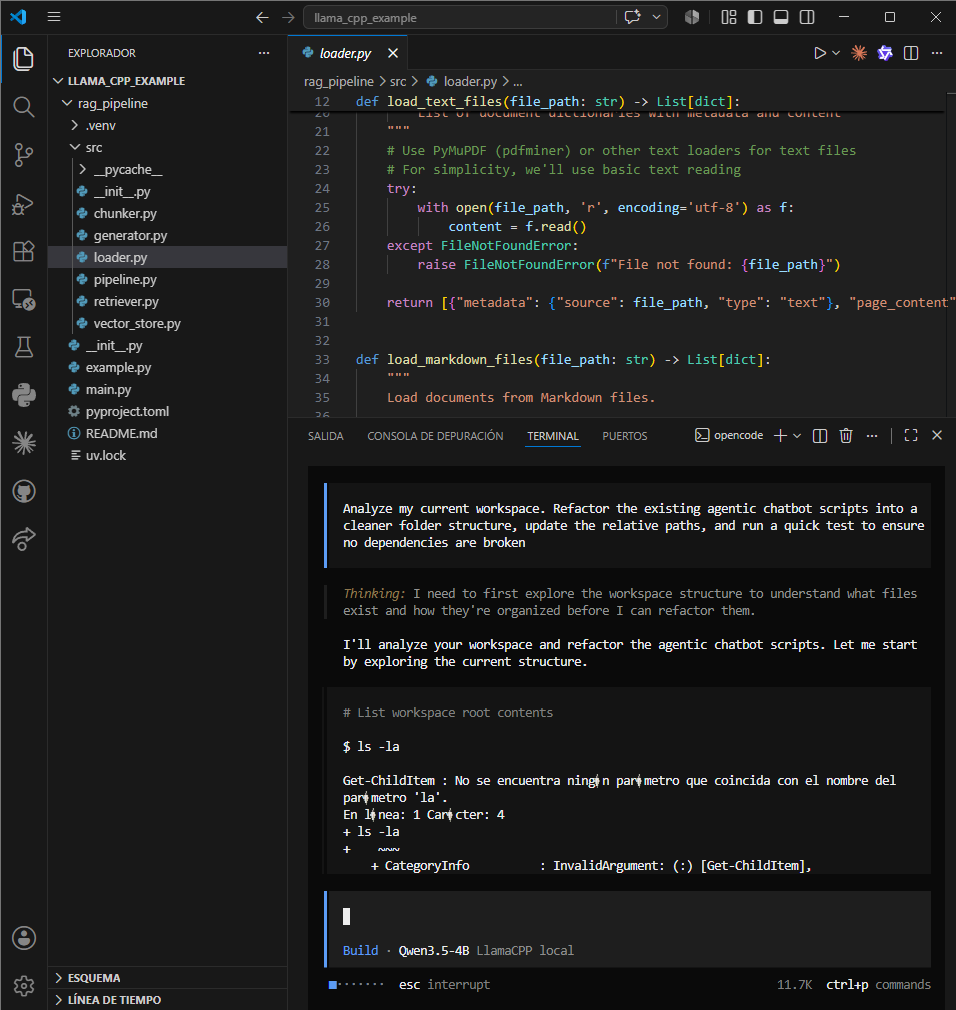Image resolution: width=956 pixels, height=1010 pixels.
Task: Open the Manage gear menu
Action: click(x=24, y=986)
